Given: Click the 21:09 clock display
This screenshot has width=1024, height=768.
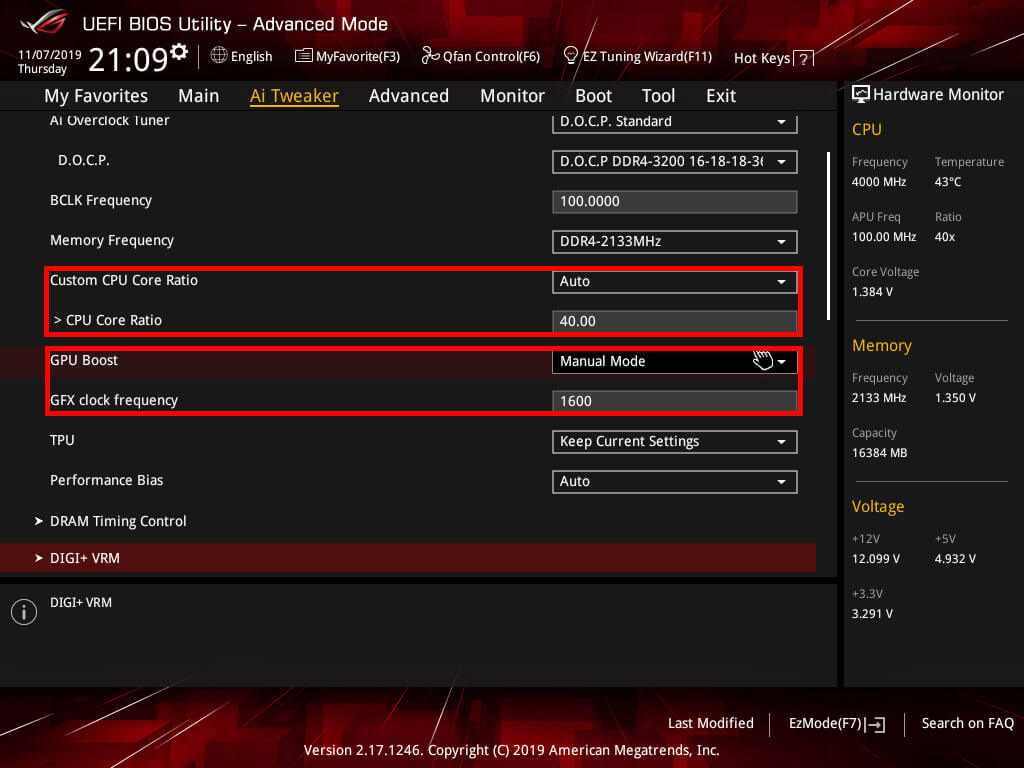Looking at the screenshot, I should (128, 59).
